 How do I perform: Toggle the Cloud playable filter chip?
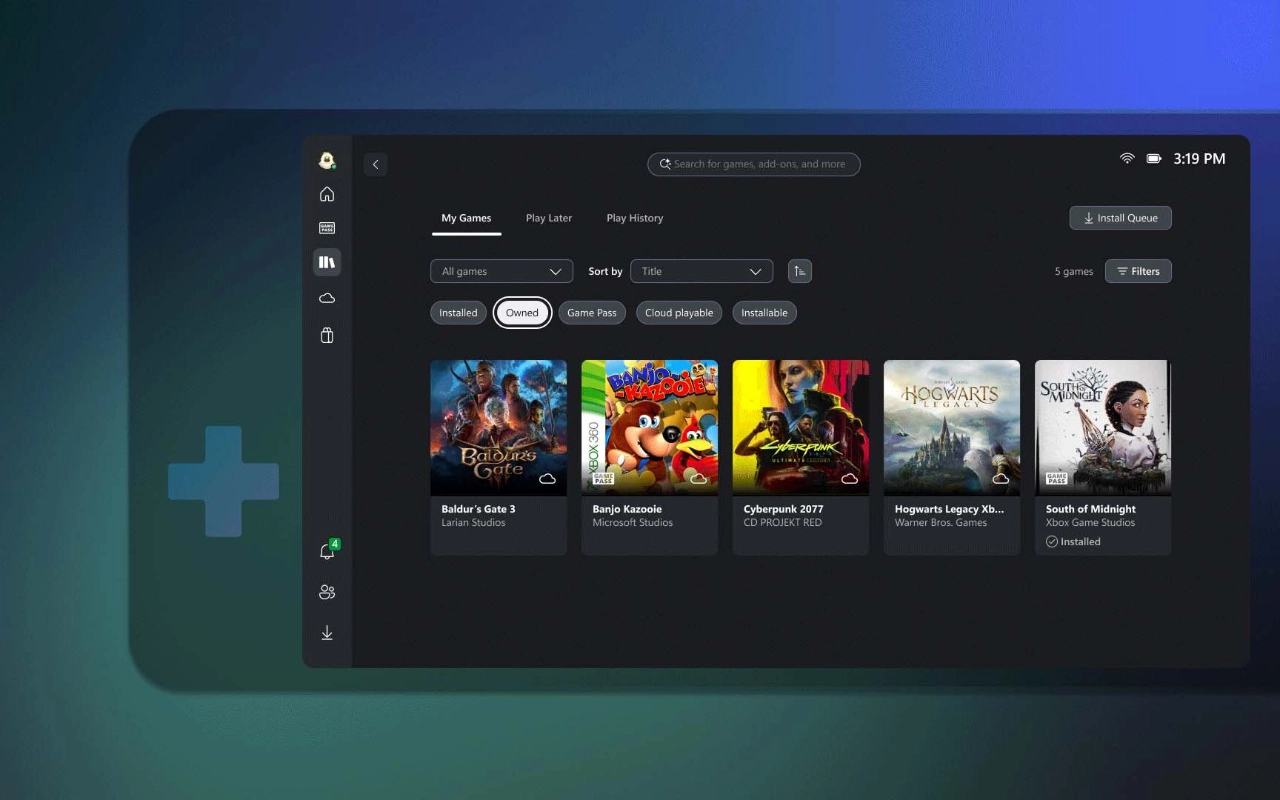(679, 313)
